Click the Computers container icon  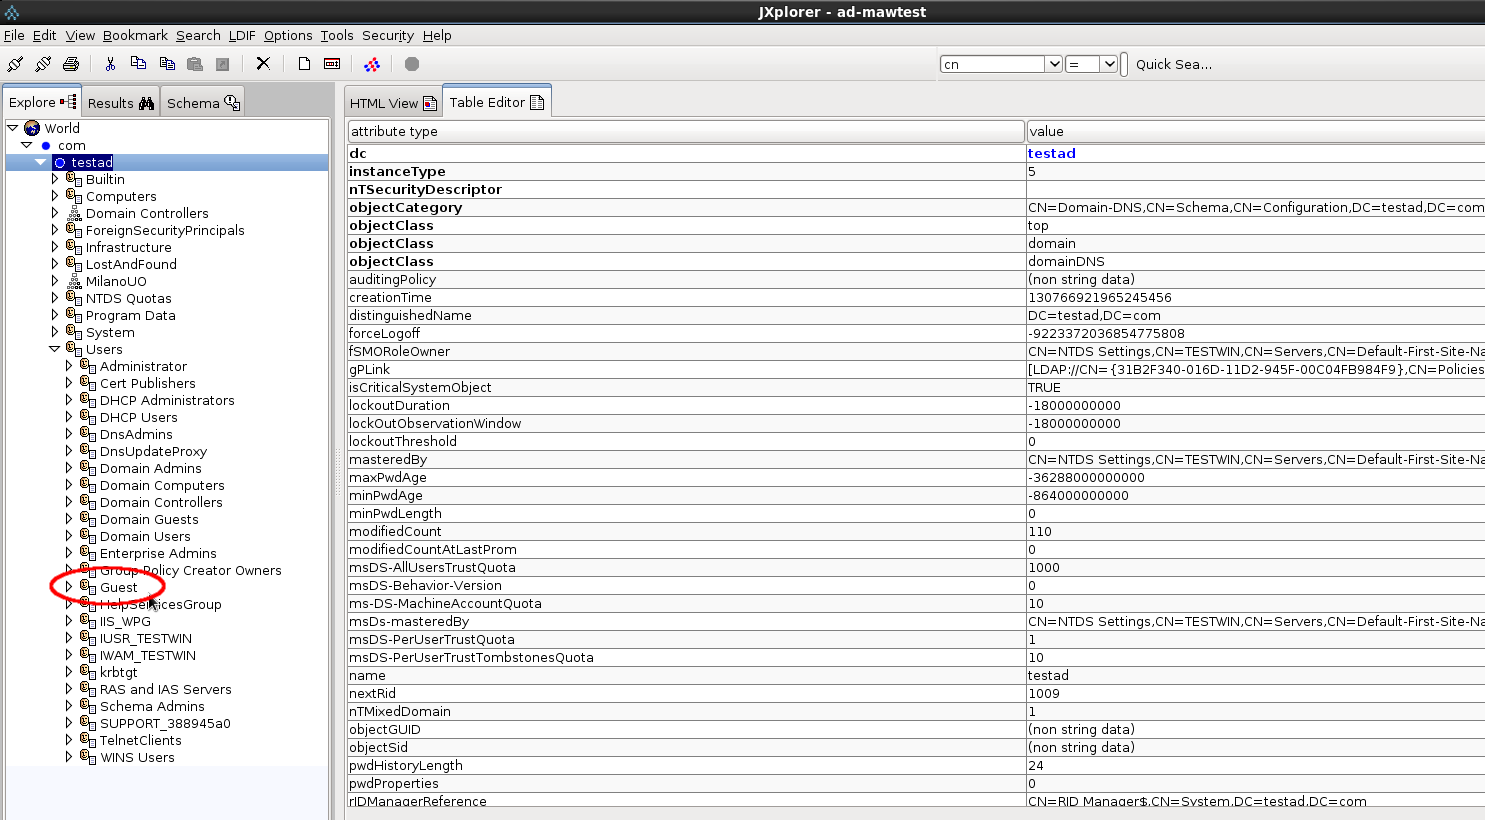coord(74,196)
